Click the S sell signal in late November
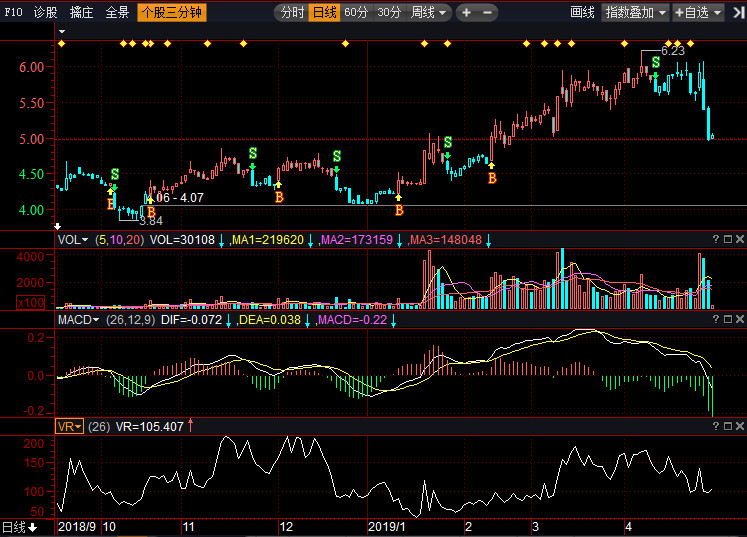The height and width of the screenshot is (537, 747). [253, 153]
